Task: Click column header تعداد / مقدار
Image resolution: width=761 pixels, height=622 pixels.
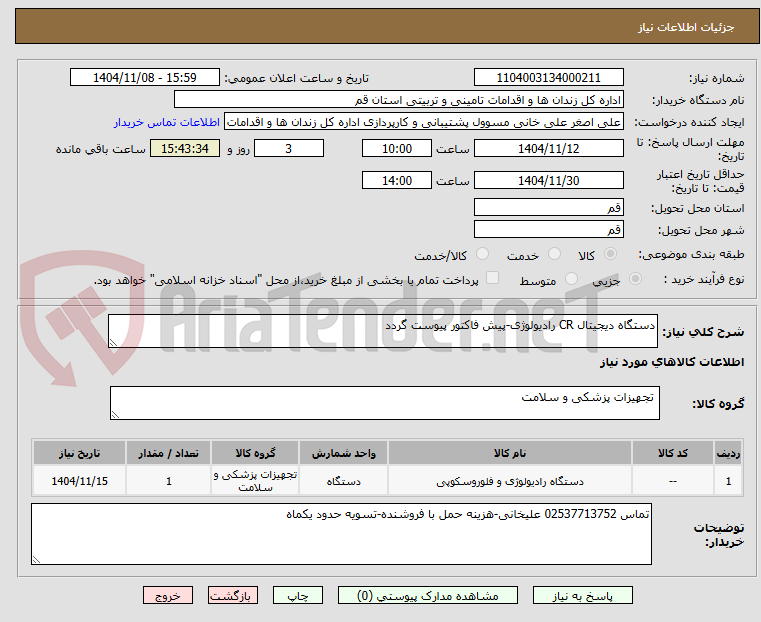Action: (x=168, y=453)
